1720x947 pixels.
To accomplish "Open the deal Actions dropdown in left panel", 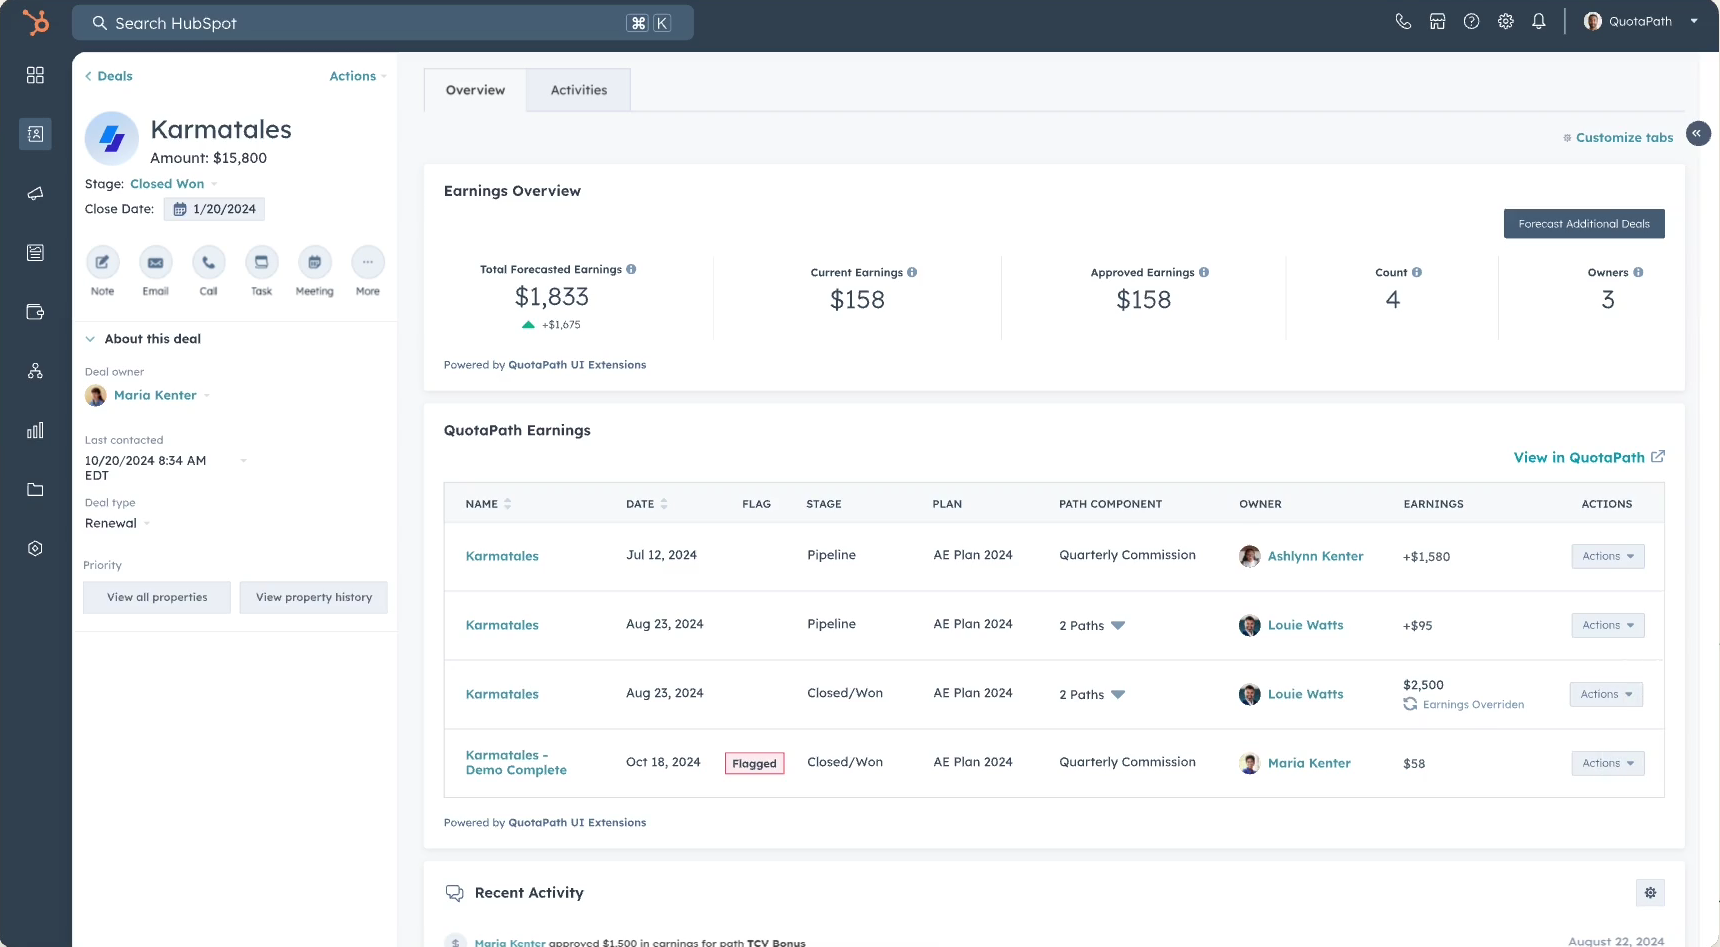I will [357, 76].
